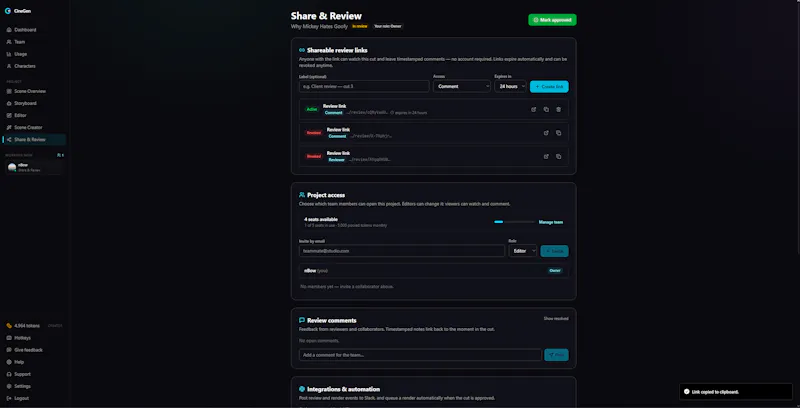The width and height of the screenshot is (800, 408).
Task: Click the Review comments speech icon
Action: (x=302, y=321)
